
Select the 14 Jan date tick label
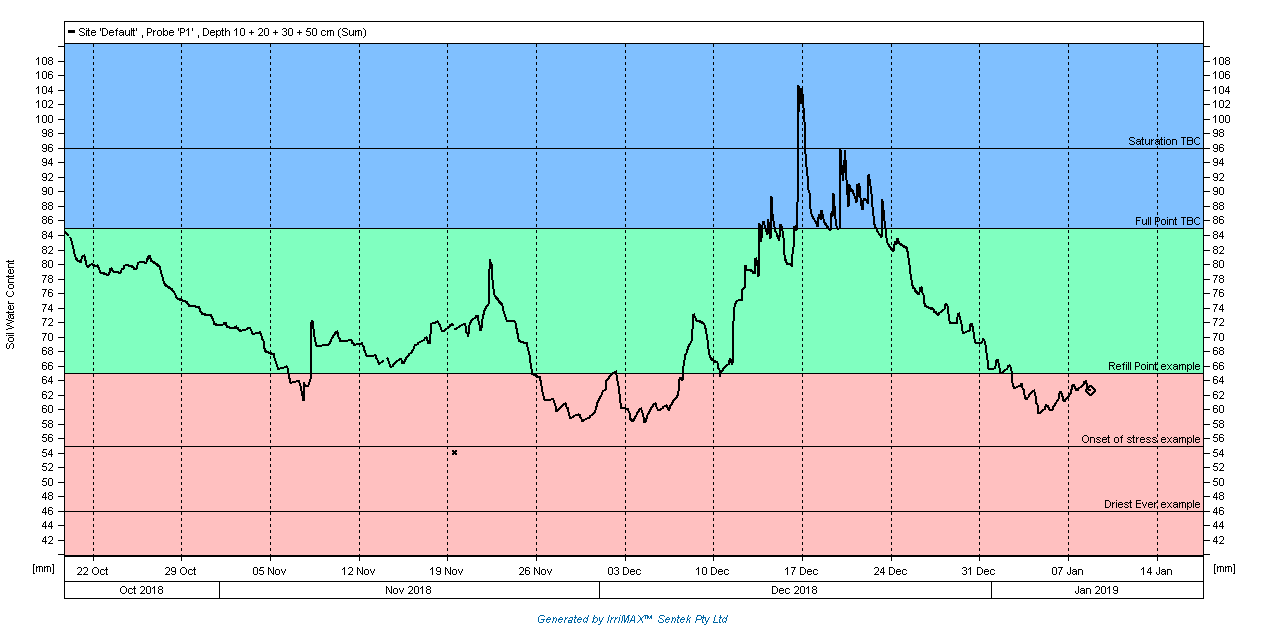(1157, 571)
